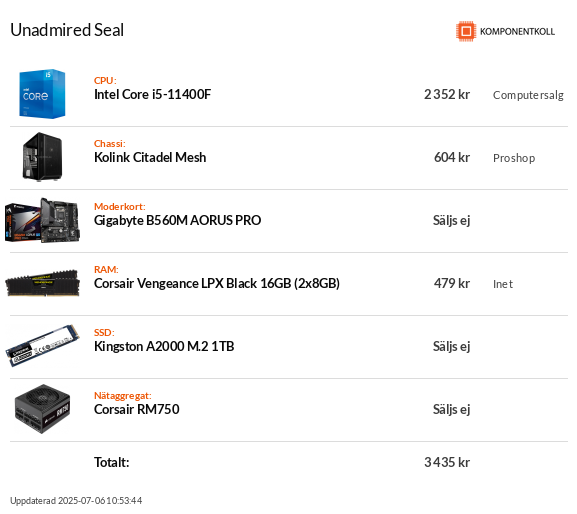Click the 3 435 kr total price
Screen dimensions: 577x514
tap(447, 462)
